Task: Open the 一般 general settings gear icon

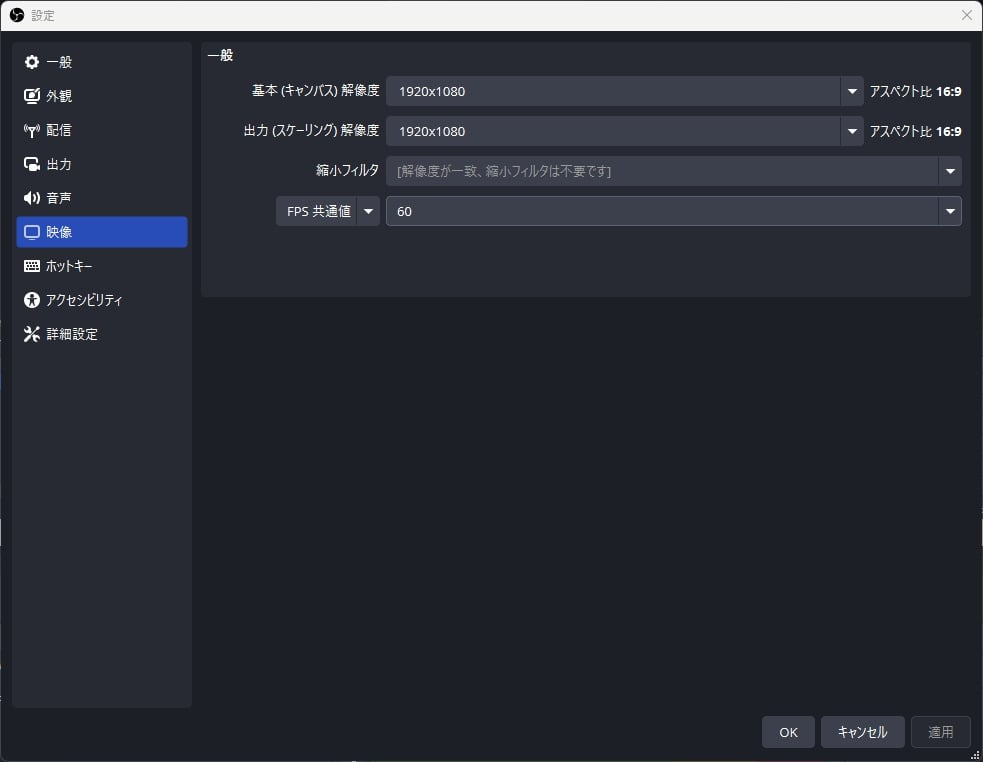Action: click(32, 61)
